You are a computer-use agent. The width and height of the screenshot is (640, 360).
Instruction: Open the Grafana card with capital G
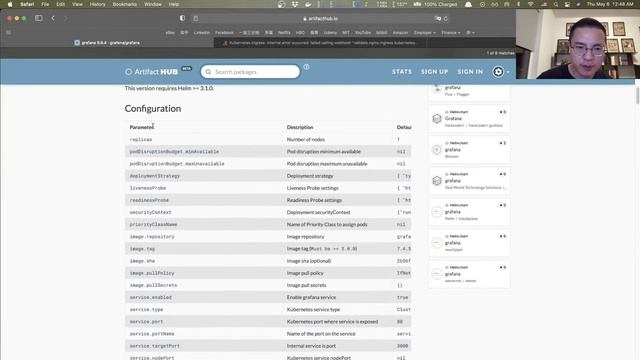click(469, 119)
